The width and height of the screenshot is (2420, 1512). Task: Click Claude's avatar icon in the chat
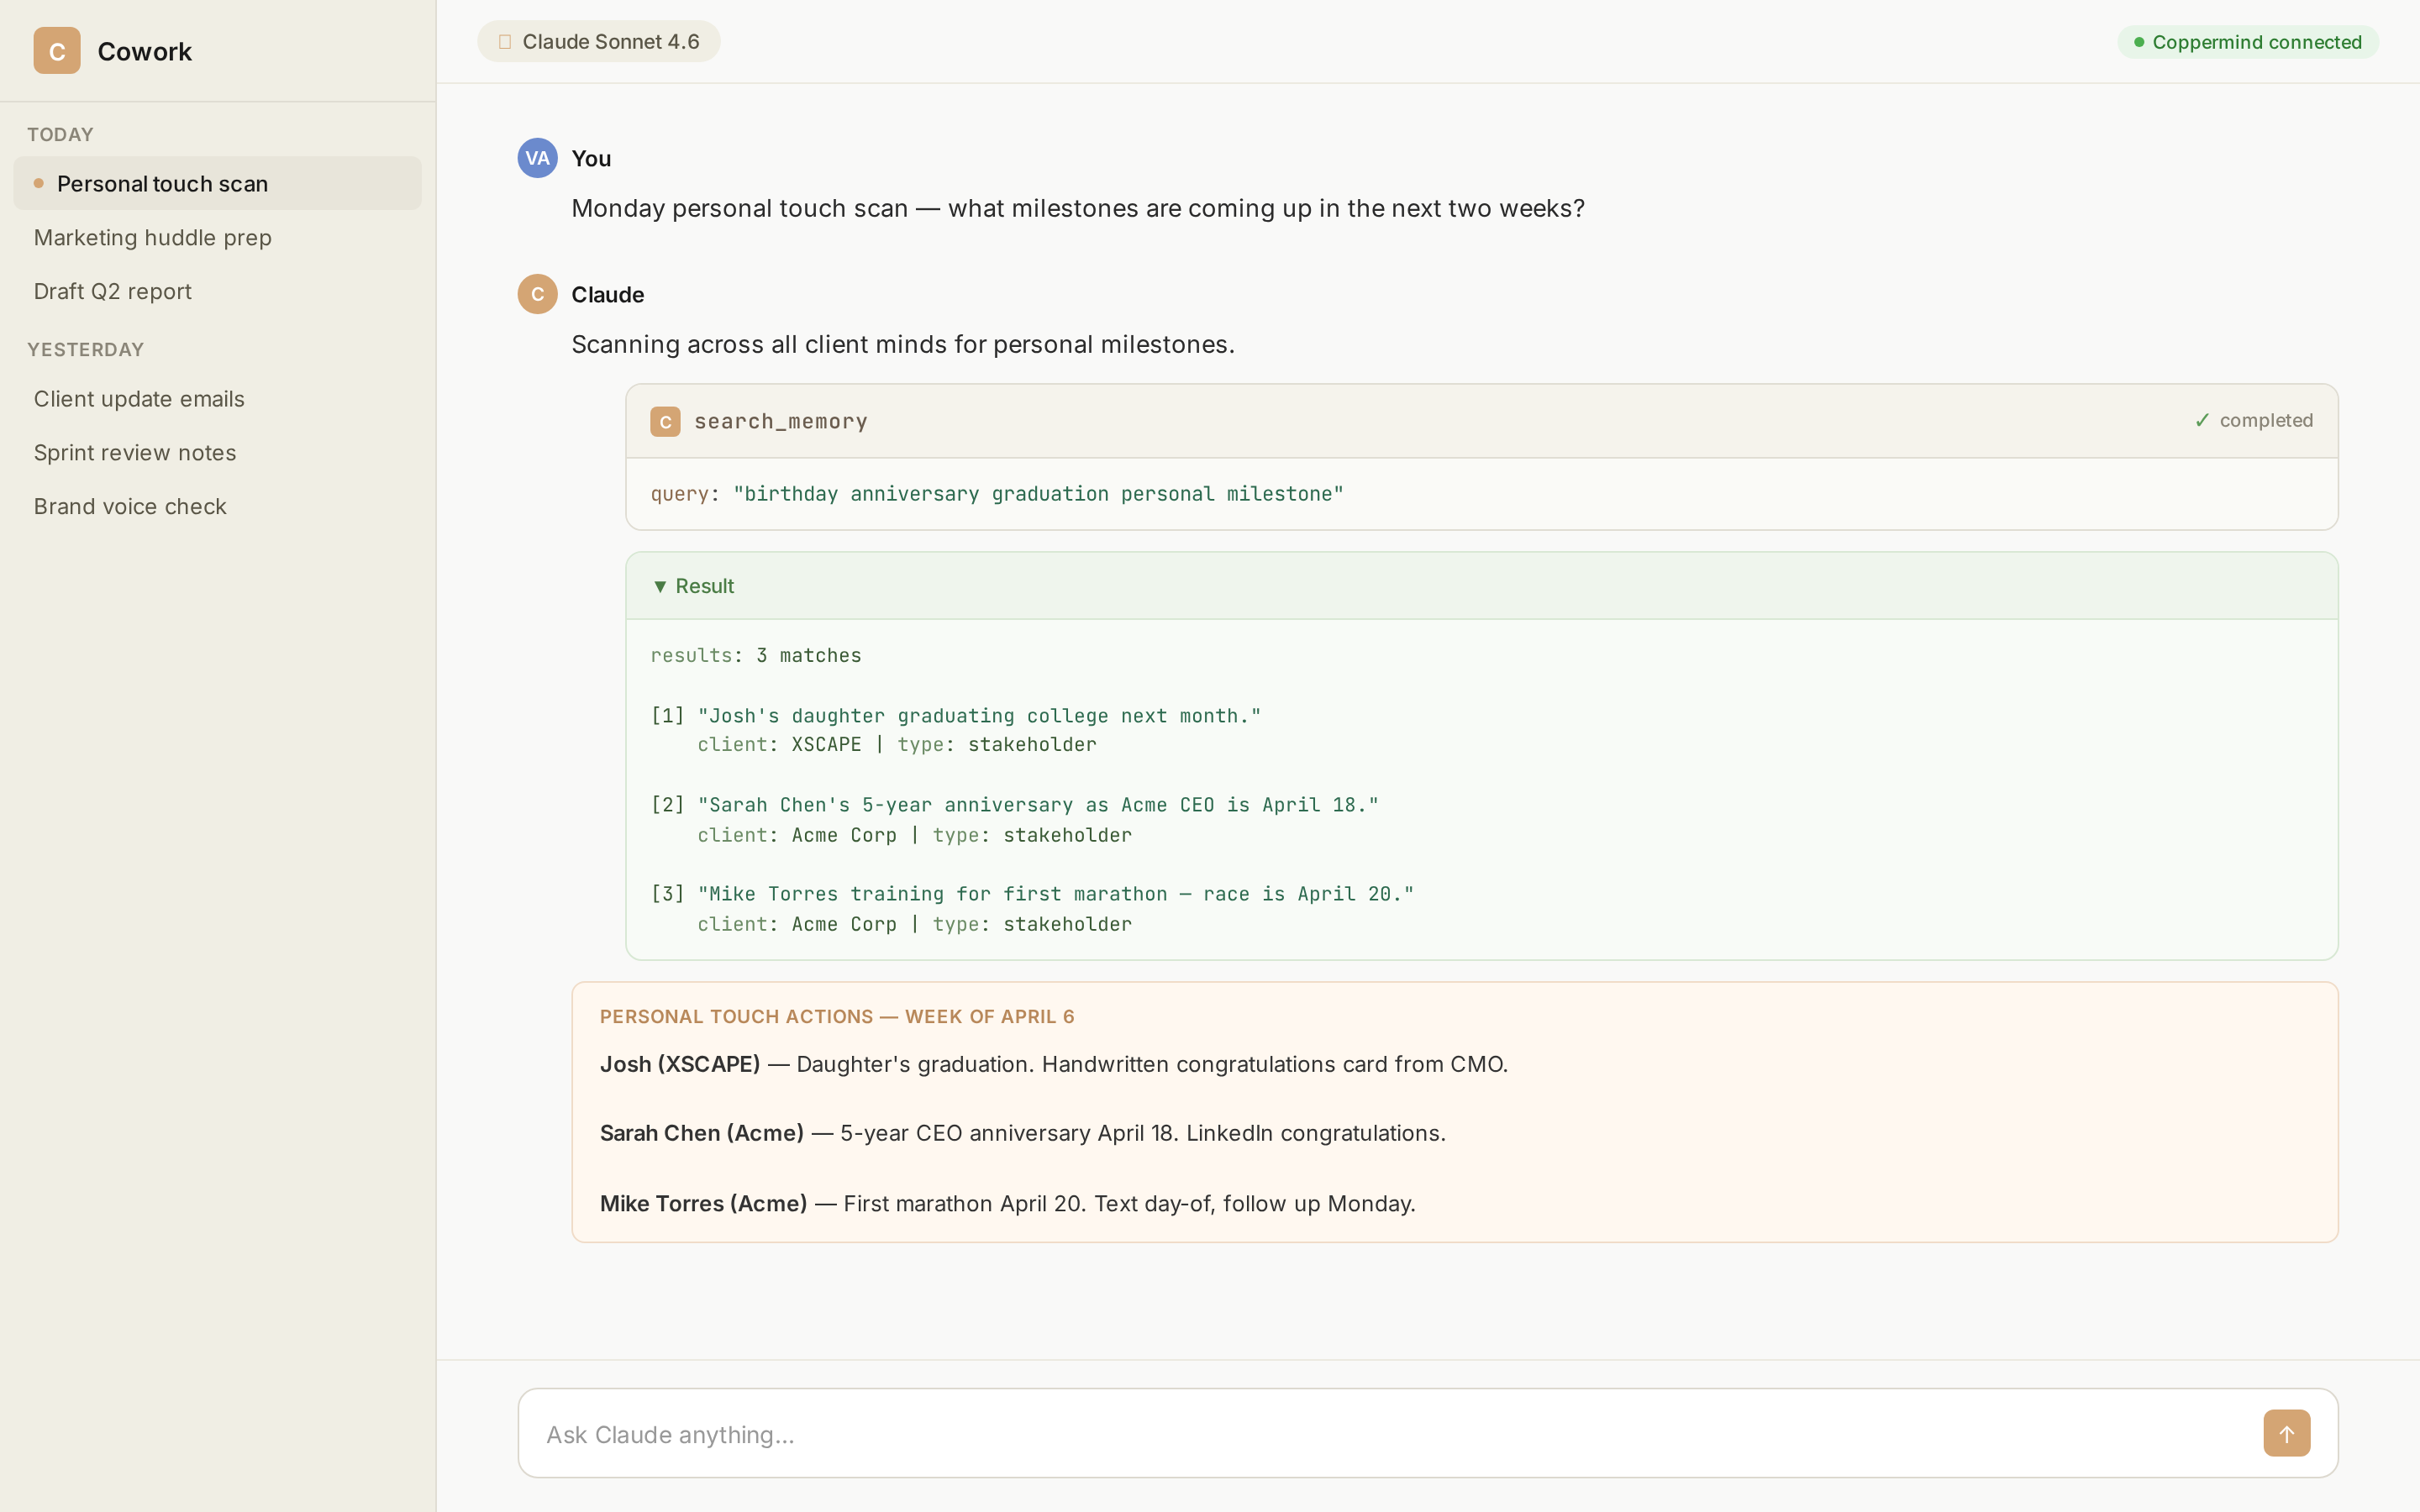[537, 294]
